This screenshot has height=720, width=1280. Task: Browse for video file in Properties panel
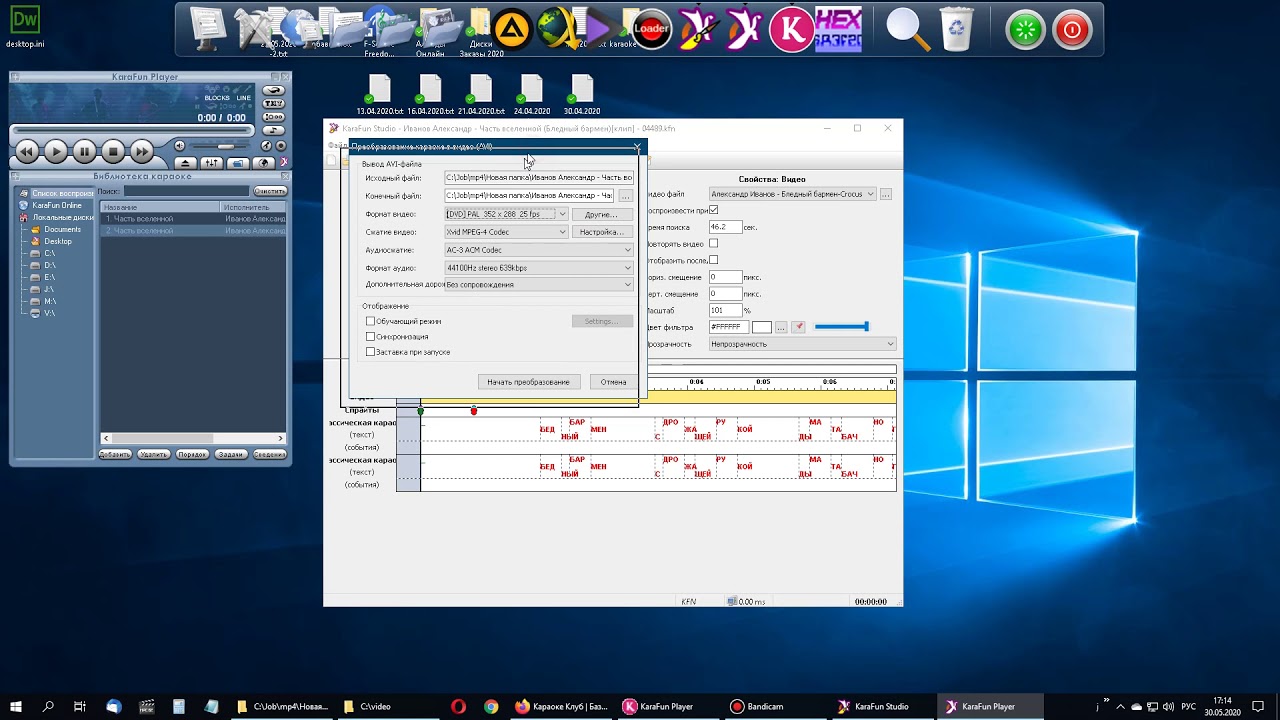(x=886, y=194)
